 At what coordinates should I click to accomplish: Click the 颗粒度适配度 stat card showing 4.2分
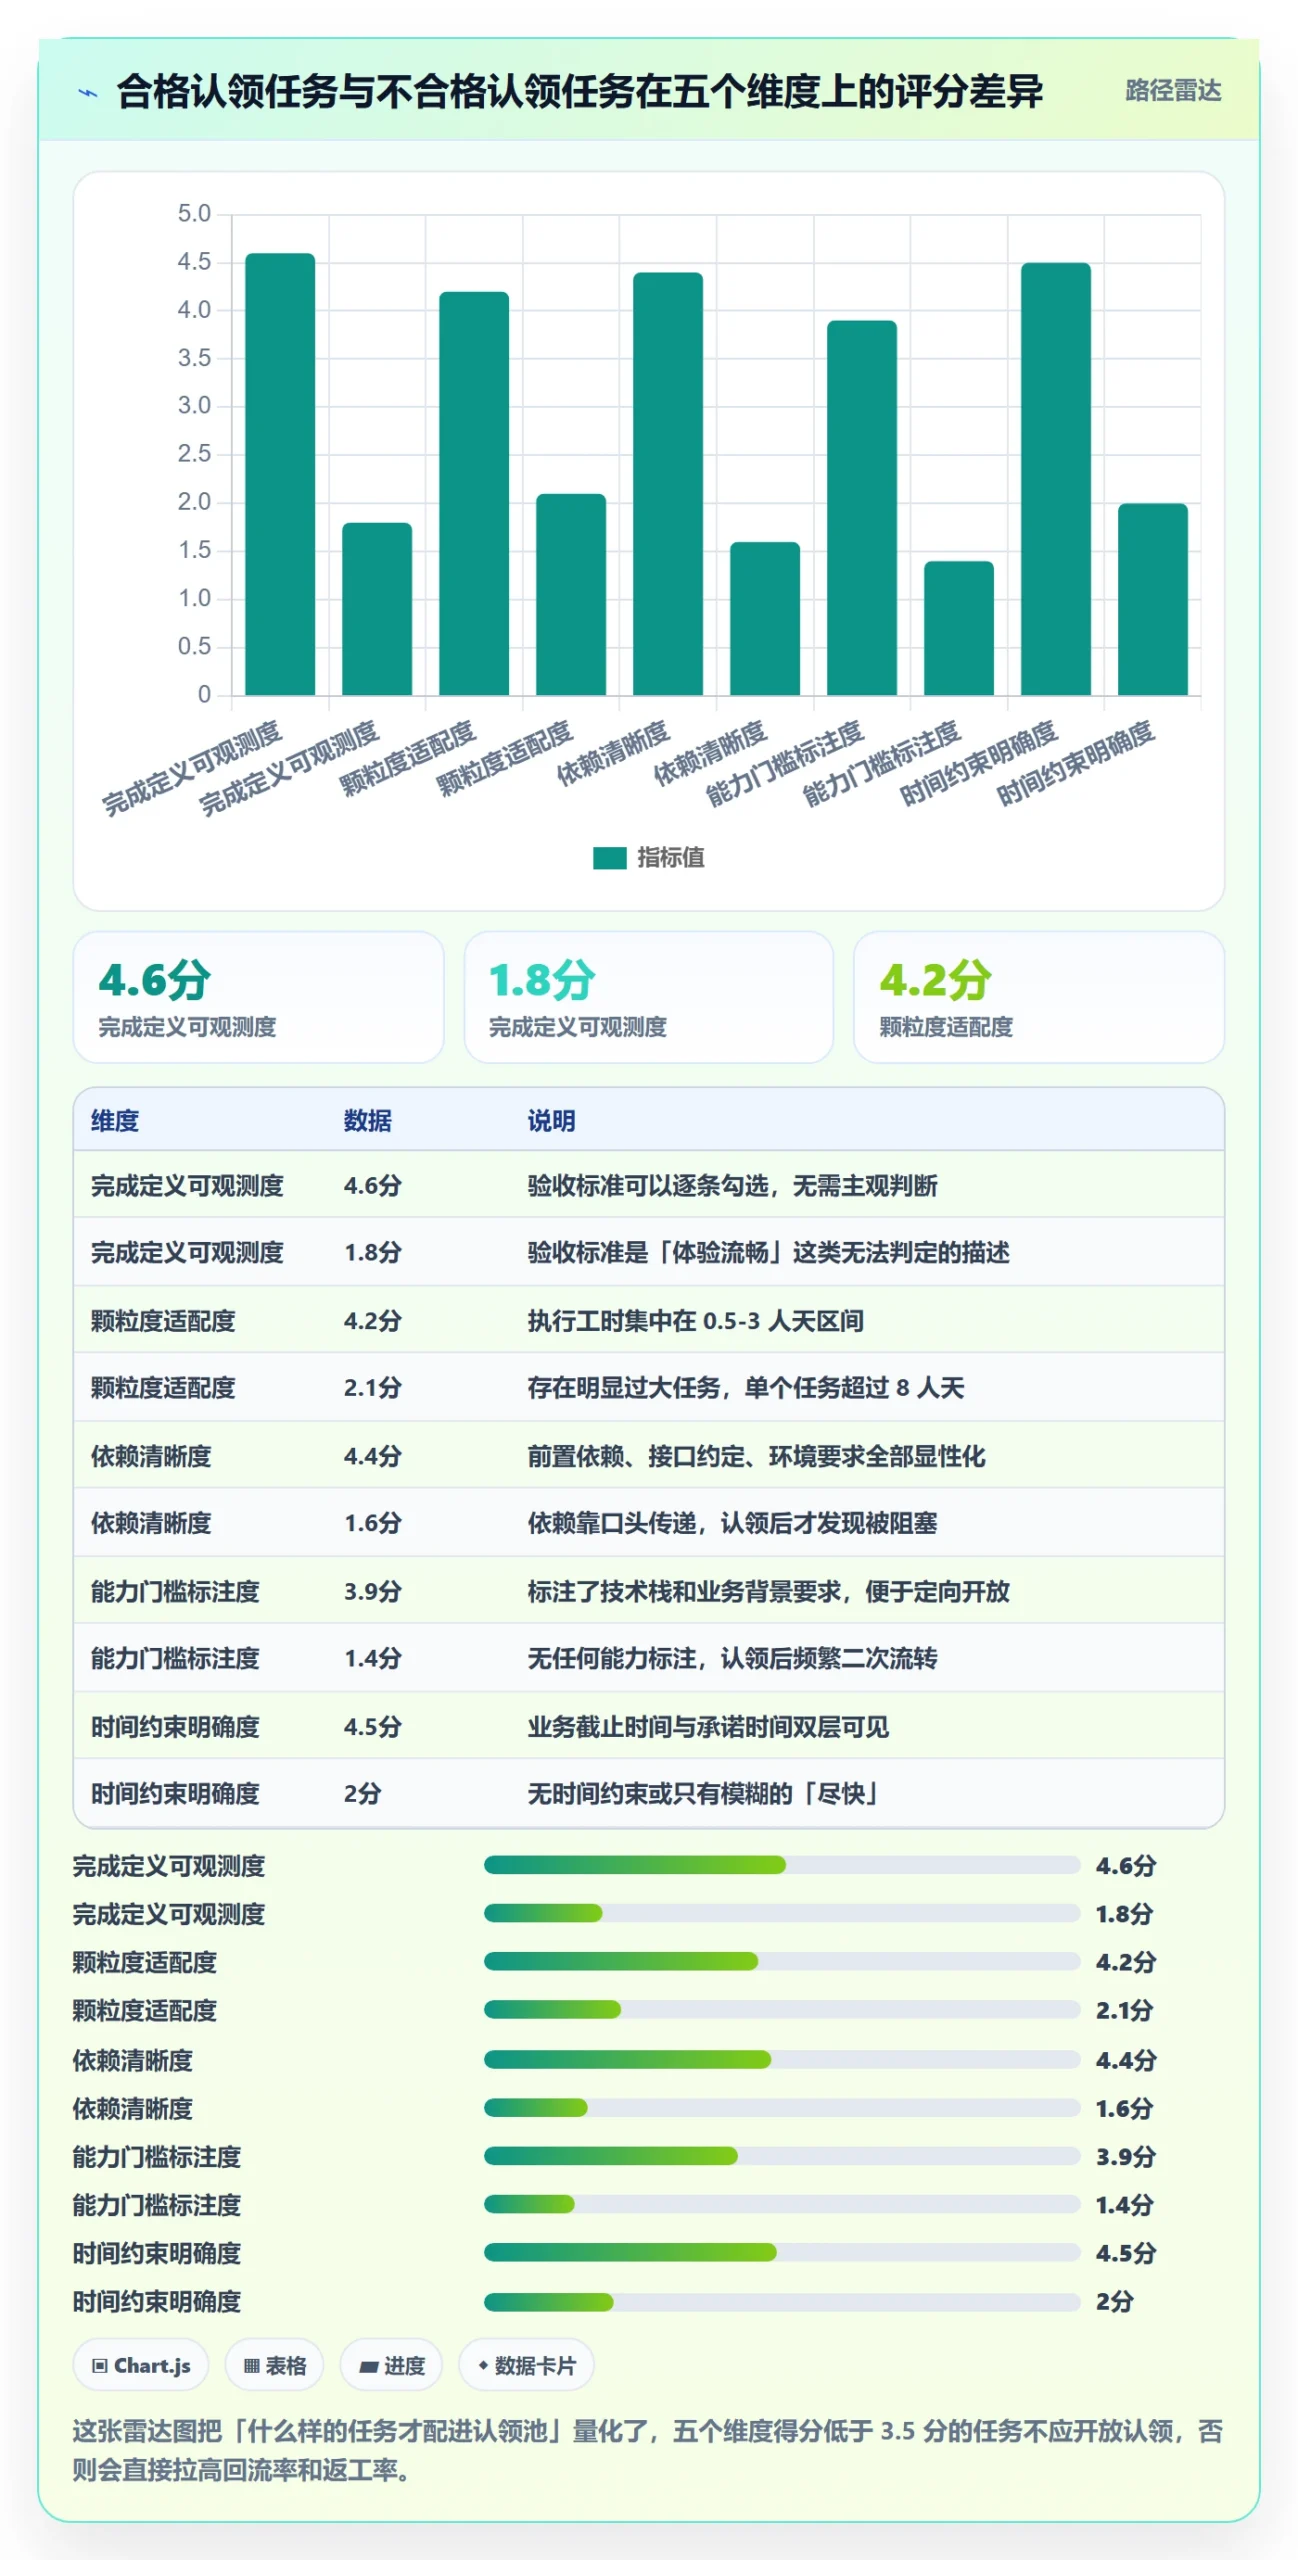coord(1039,997)
